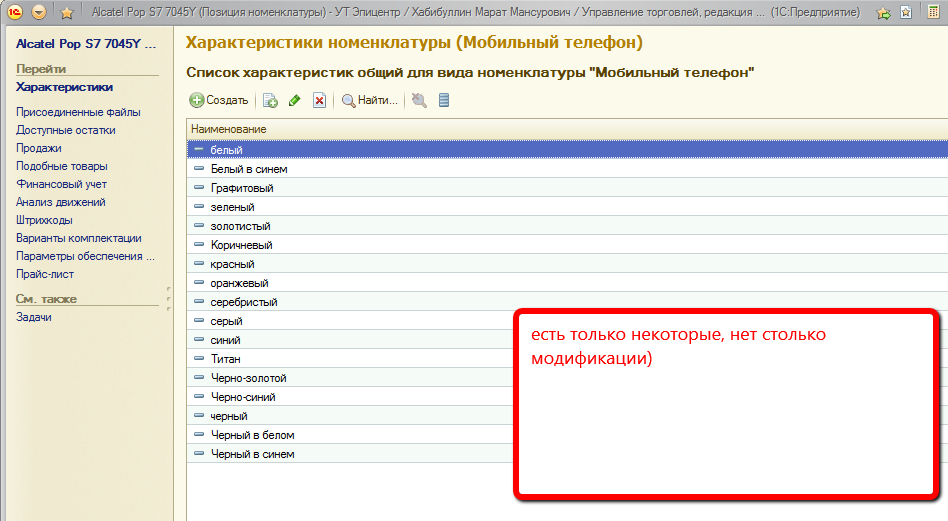Open Прайс-лист from the sidebar
948x521 pixels.
pyautogui.click(x=45, y=274)
